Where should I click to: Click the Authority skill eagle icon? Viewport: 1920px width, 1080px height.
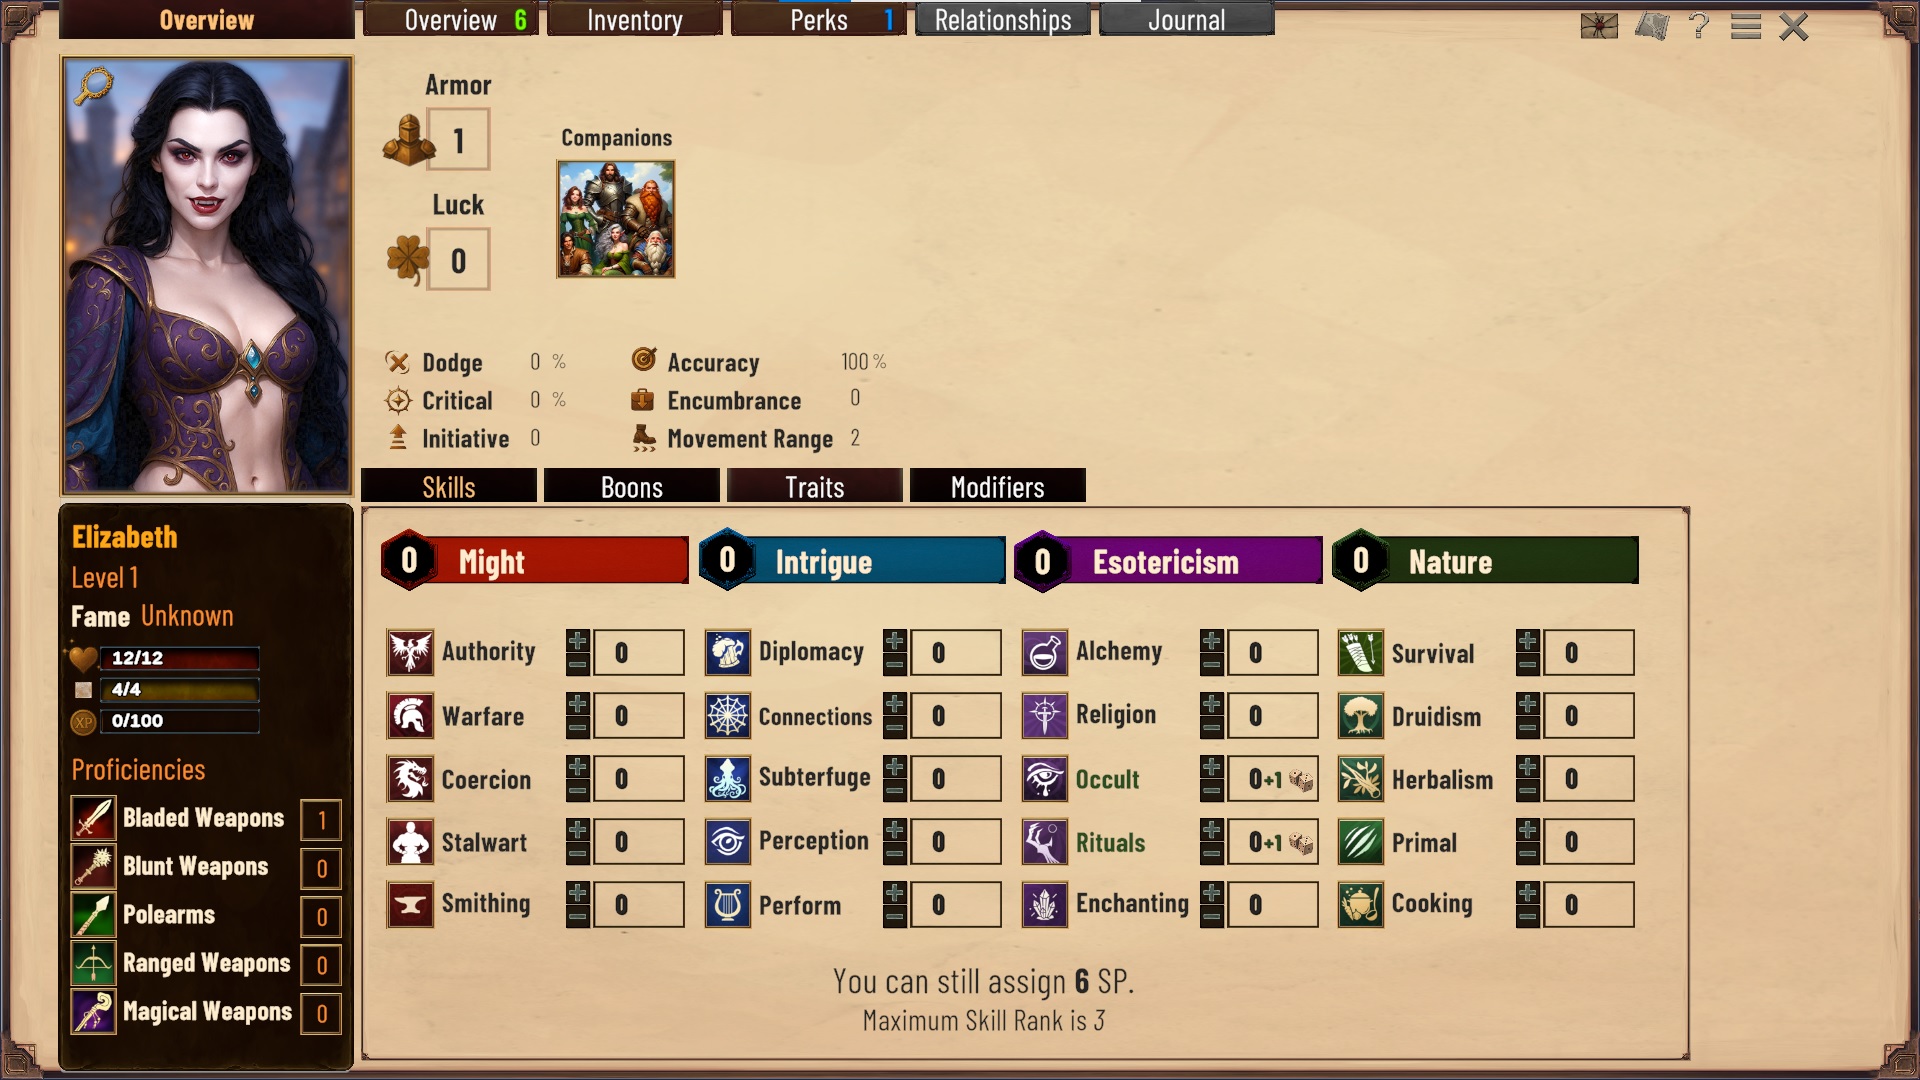(410, 653)
